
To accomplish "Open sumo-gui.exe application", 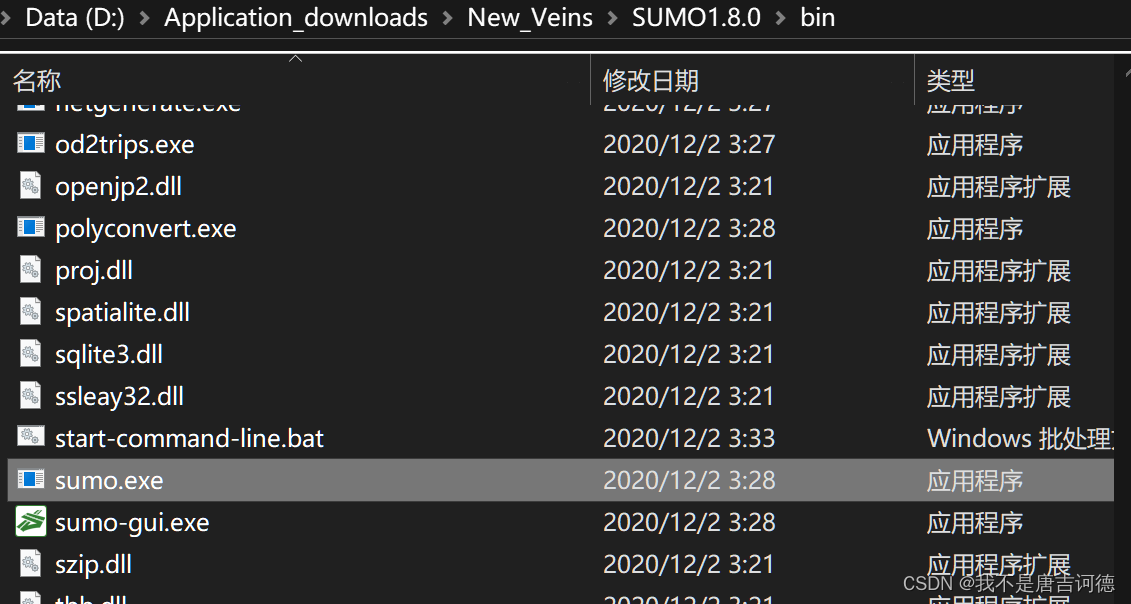I will (31, 521).
